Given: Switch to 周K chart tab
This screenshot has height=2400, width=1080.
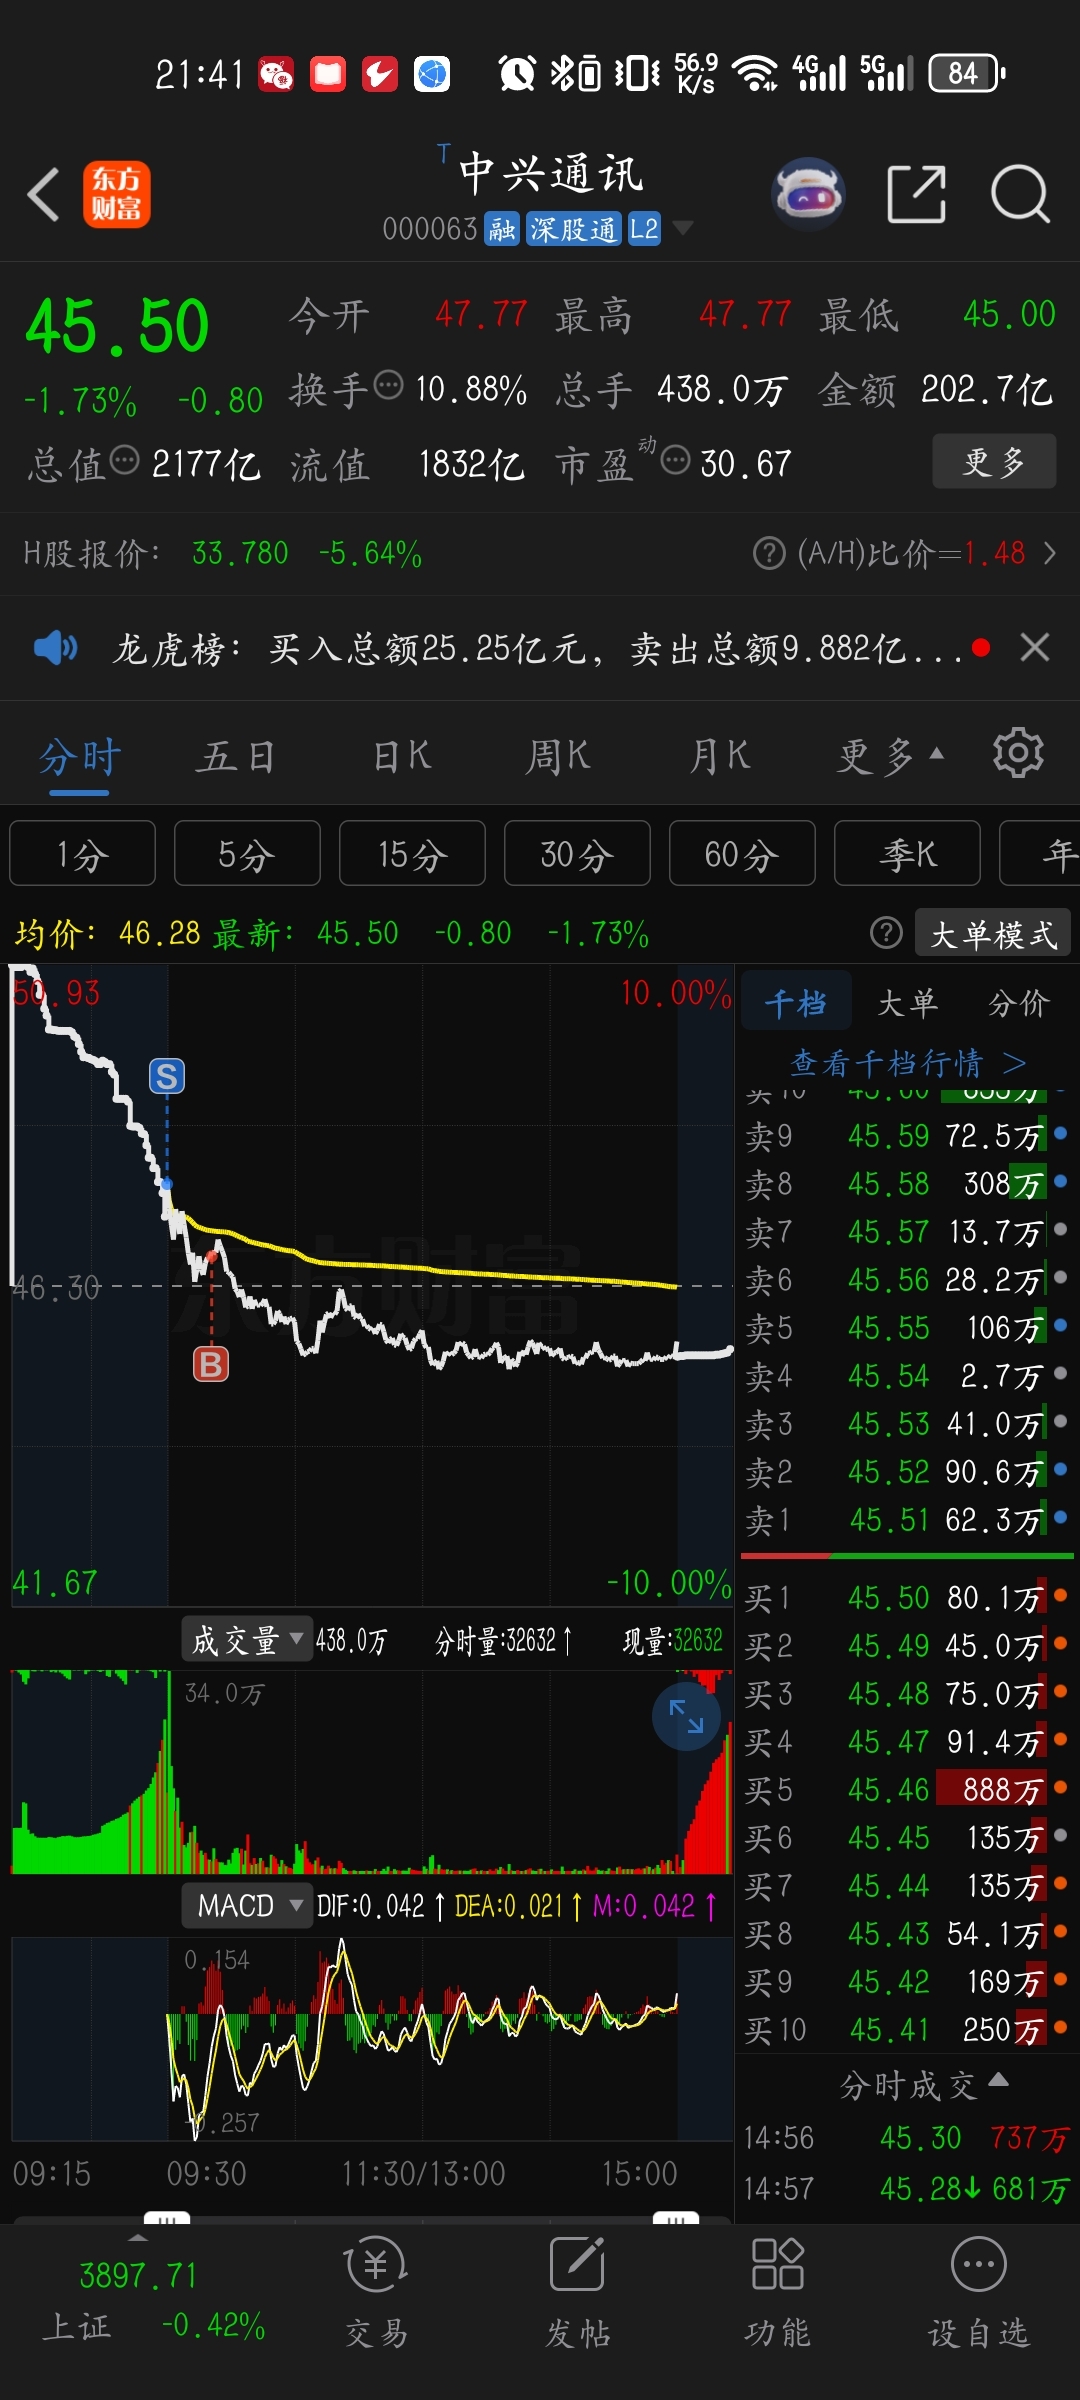Looking at the screenshot, I should pos(558,757).
